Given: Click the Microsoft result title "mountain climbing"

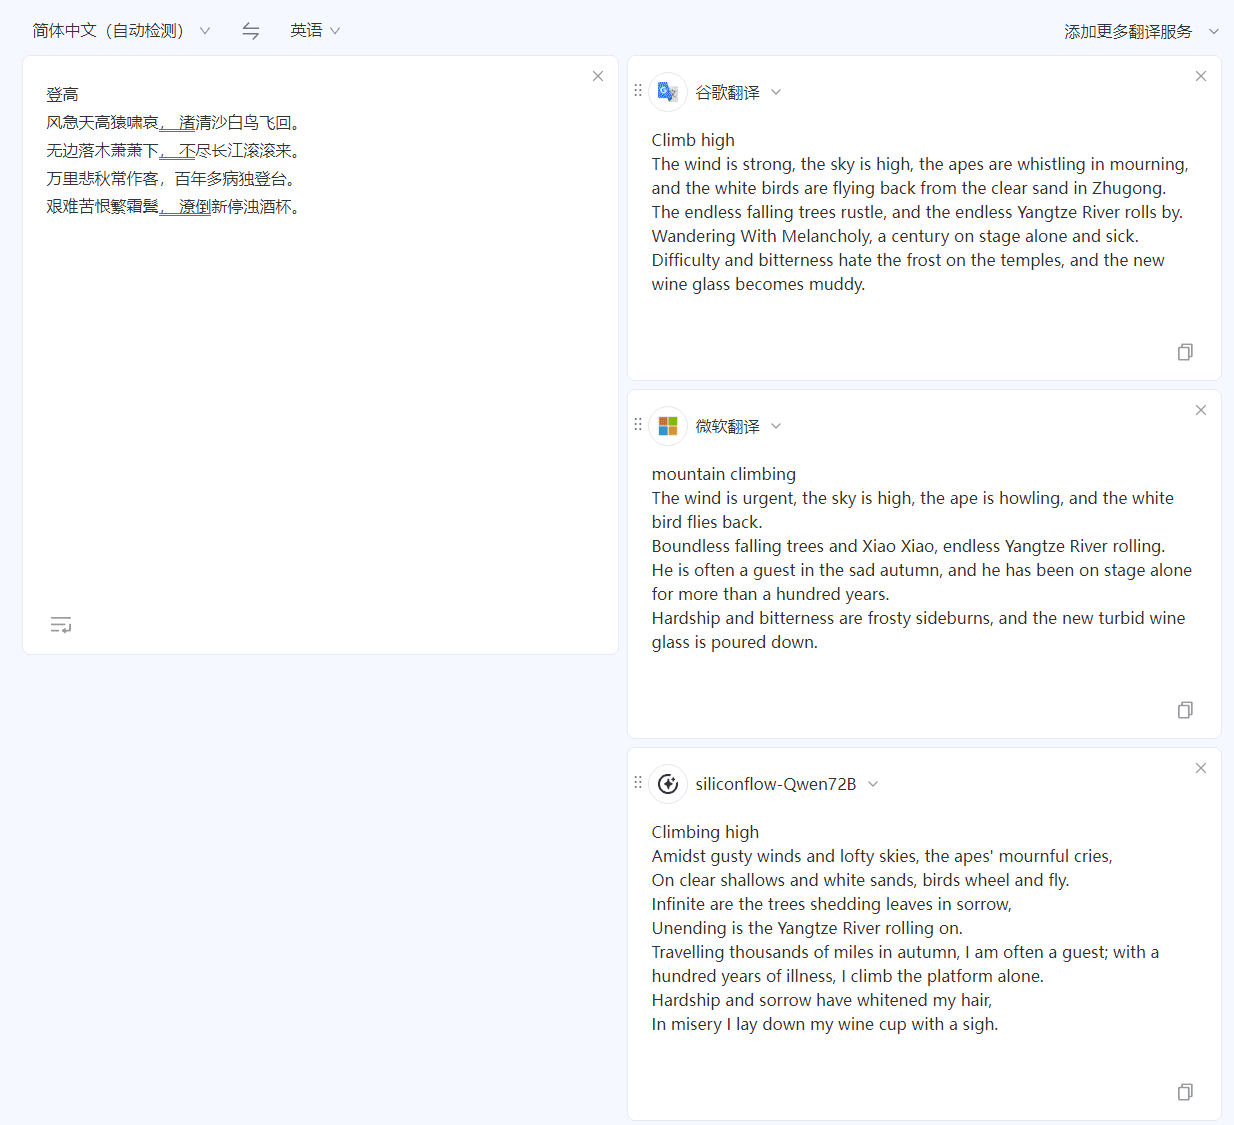Looking at the screenshot, I should [724, 474].
